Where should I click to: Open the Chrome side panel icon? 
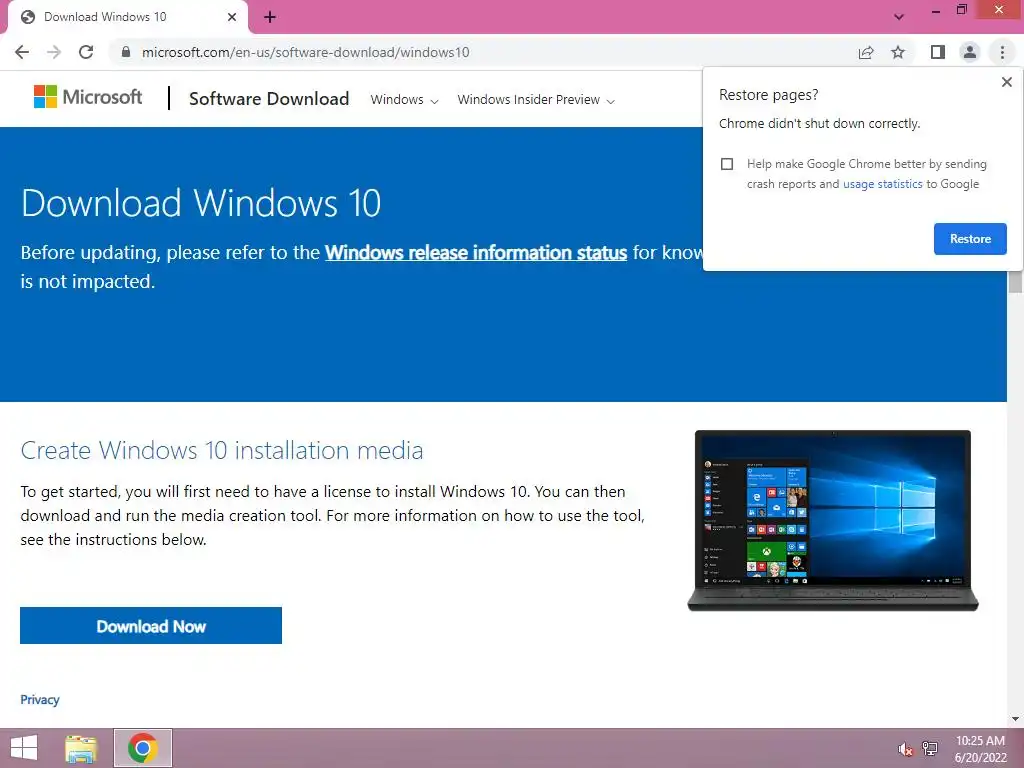pyautogui.click(x=938, y=52)
